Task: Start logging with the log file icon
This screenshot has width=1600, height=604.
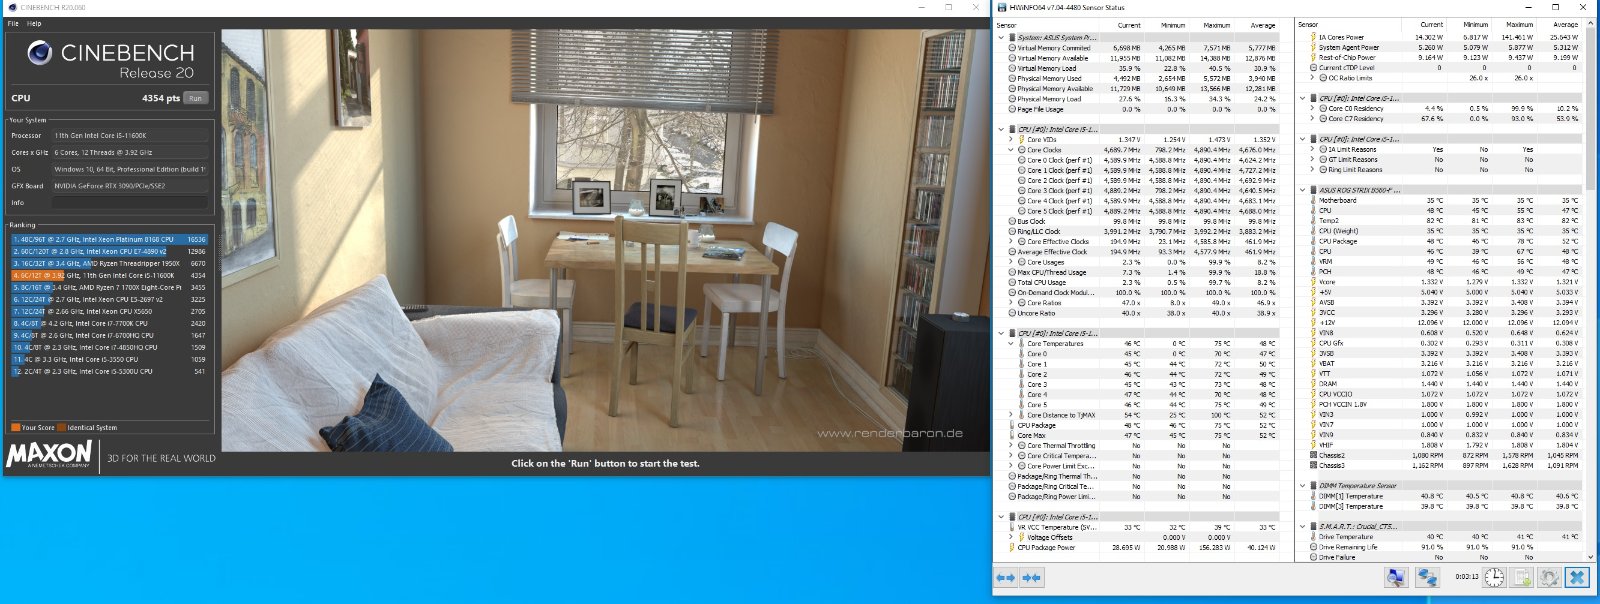Action: pos(1522,578)
